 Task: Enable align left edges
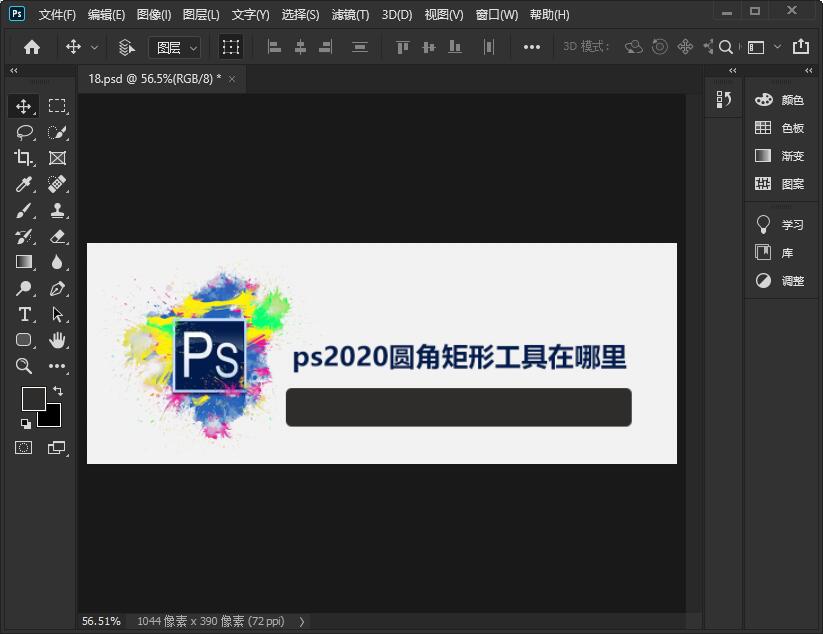click(273, 46)
